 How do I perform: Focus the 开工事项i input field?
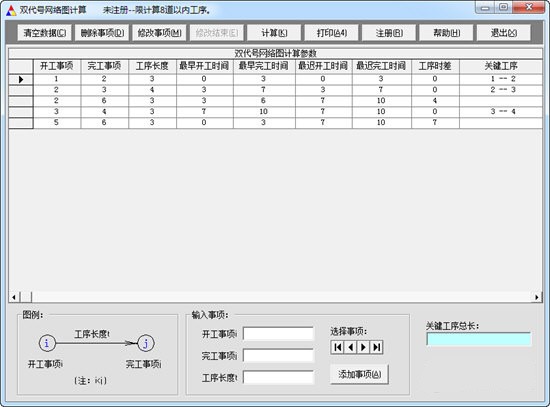(x=278, y=334)
